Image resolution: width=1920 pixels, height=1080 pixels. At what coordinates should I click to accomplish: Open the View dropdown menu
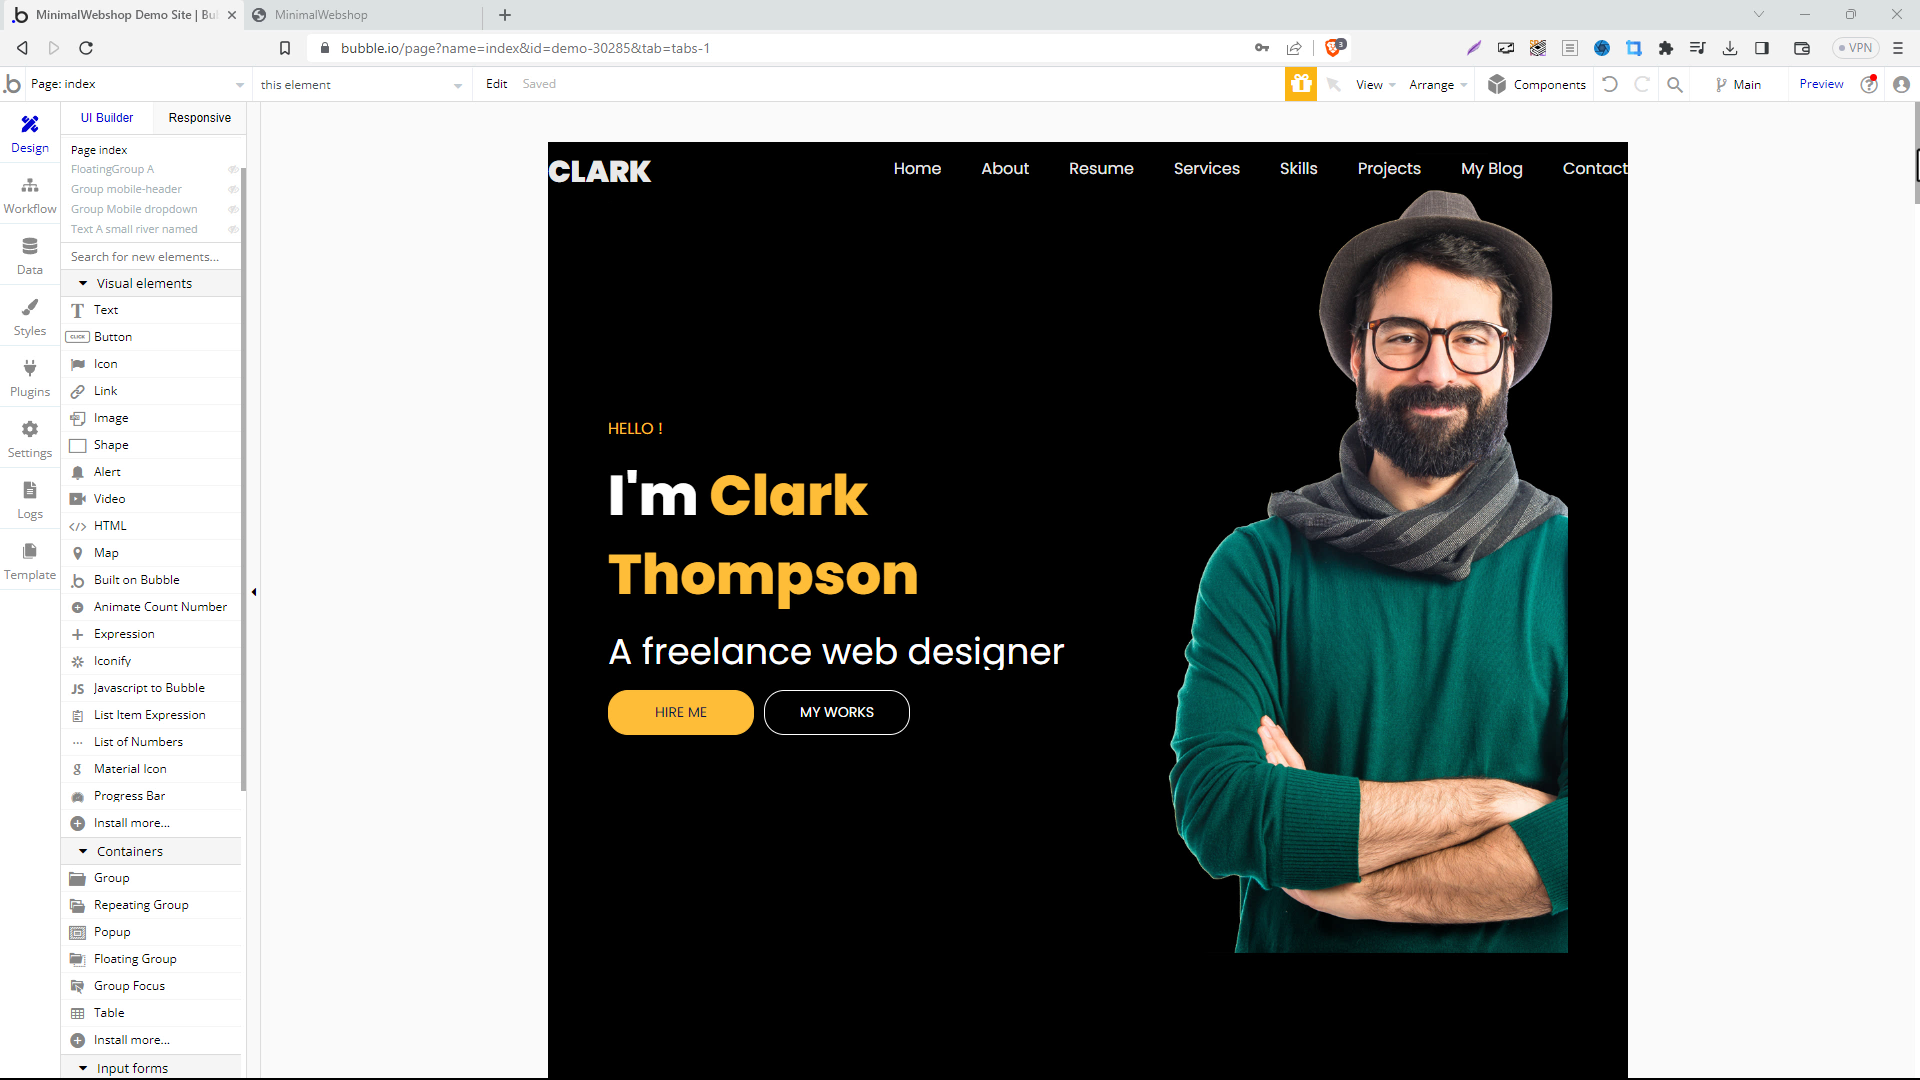point(1378,83)
